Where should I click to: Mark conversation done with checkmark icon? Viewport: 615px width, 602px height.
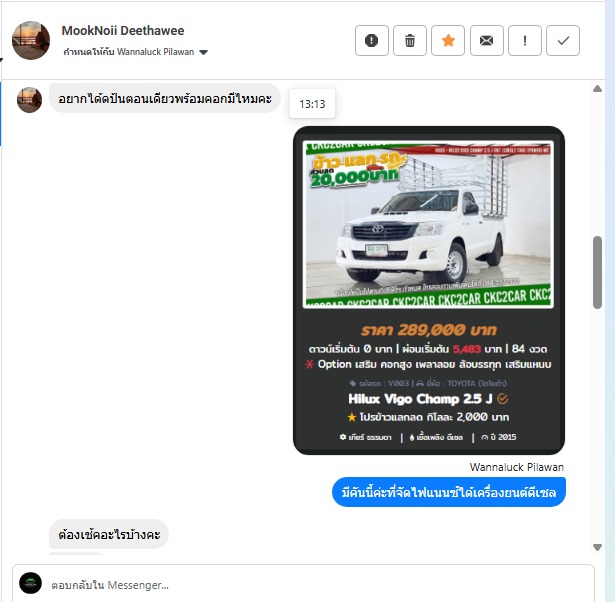(563, 40)
